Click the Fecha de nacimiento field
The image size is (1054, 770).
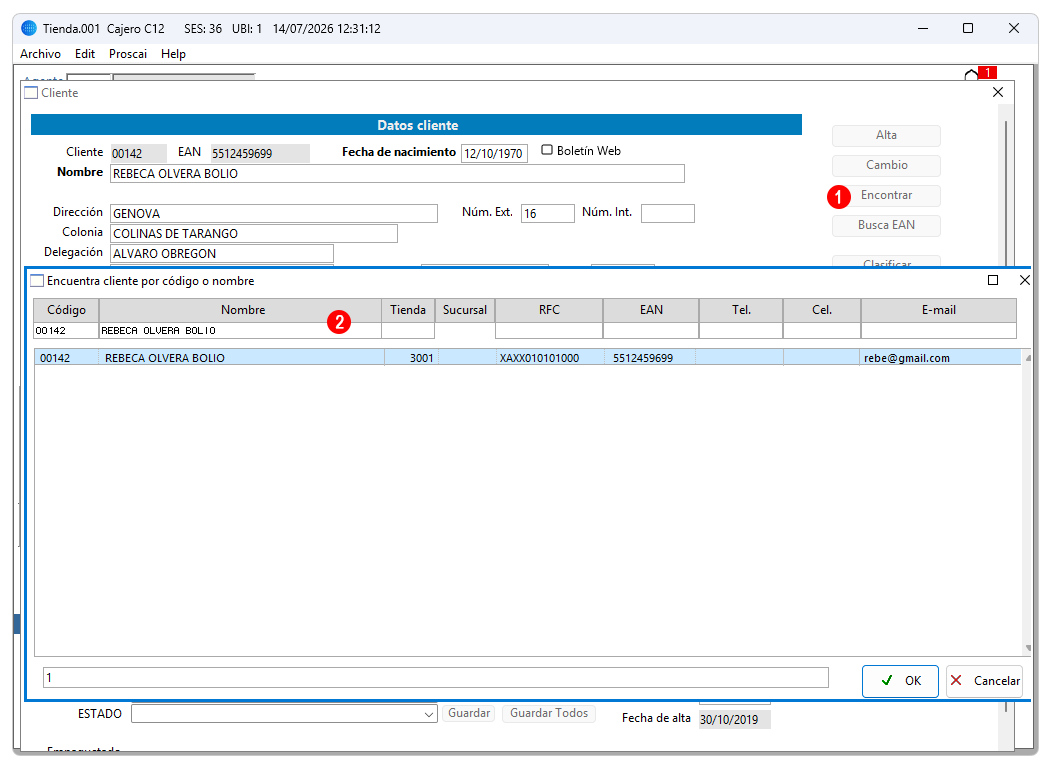[x=494, y=153]
